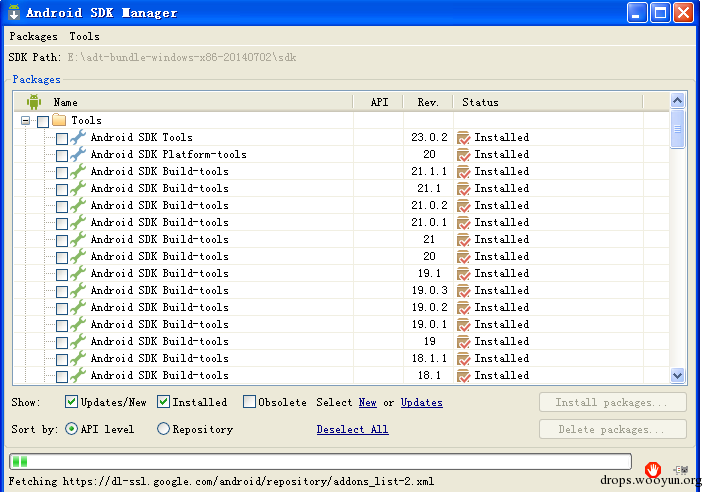Check the Android SDK Platform-tools checkbox

point(62,155)
